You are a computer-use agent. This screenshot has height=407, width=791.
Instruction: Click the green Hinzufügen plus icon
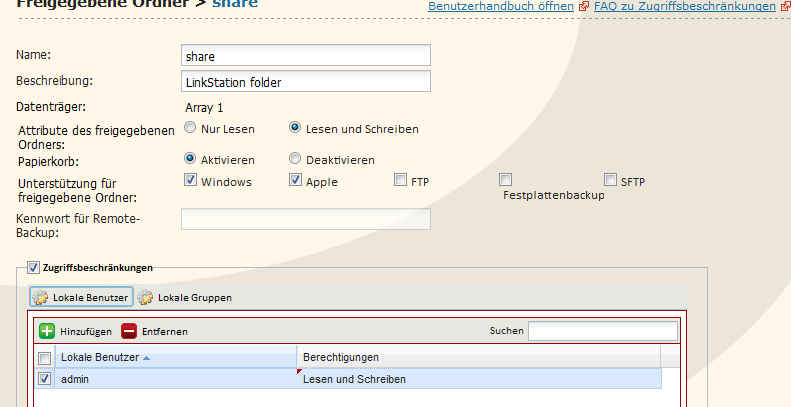tap(47, 331)
